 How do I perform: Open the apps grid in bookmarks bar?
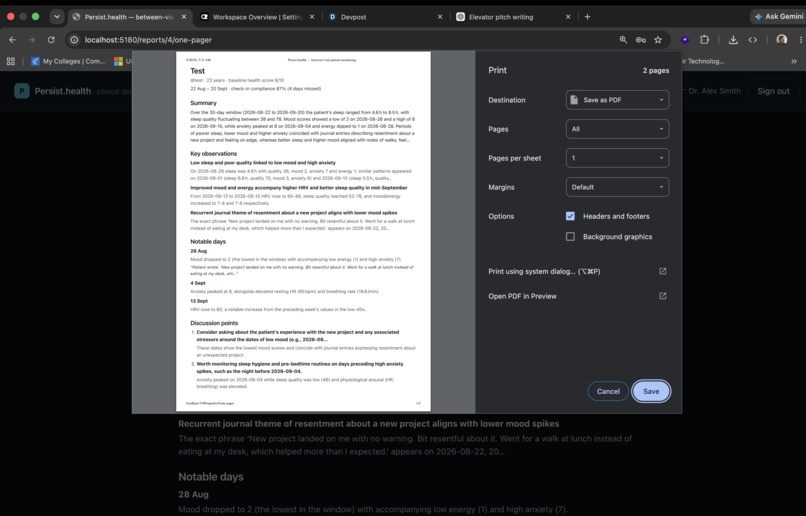11,61
